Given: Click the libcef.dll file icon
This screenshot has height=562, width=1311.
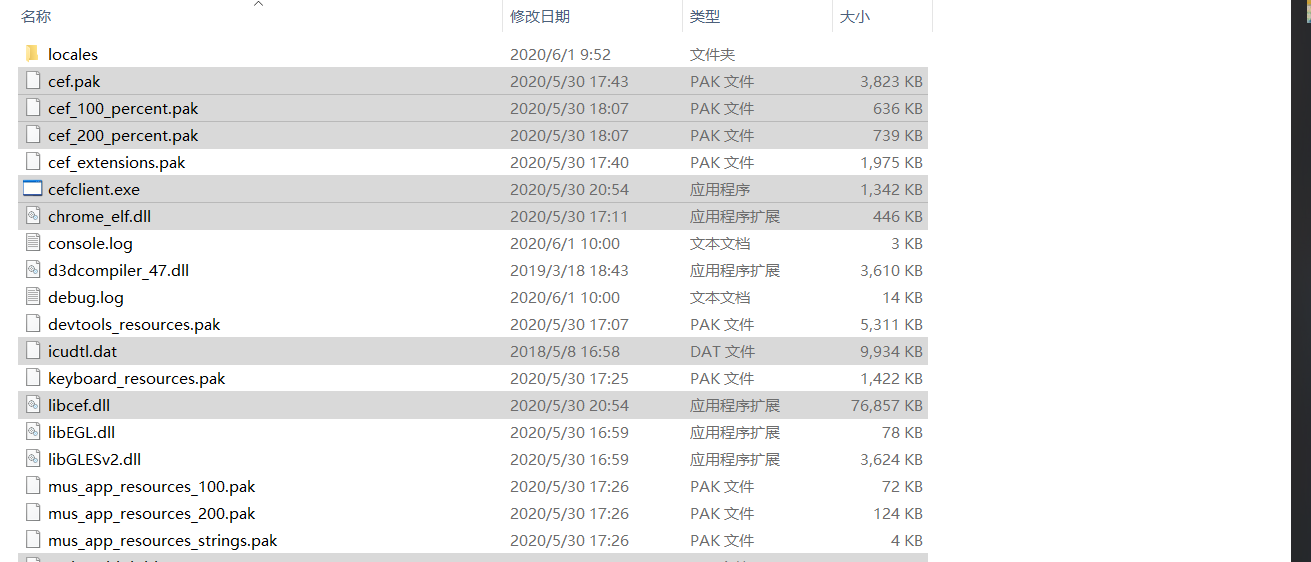Looking at the screenshot, I should (32, 405).
